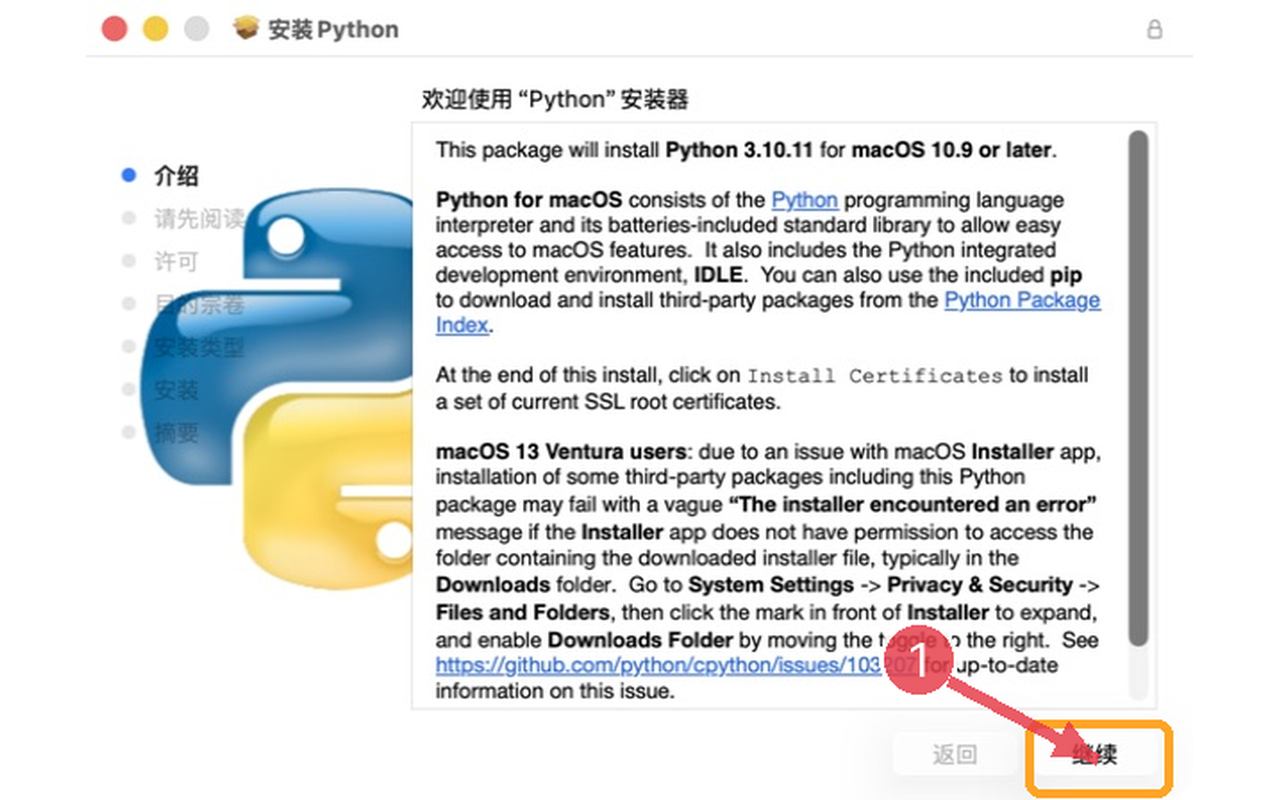Select the 摘要 step in the sidebar
1280x800 pixels.
pos(176,433)
